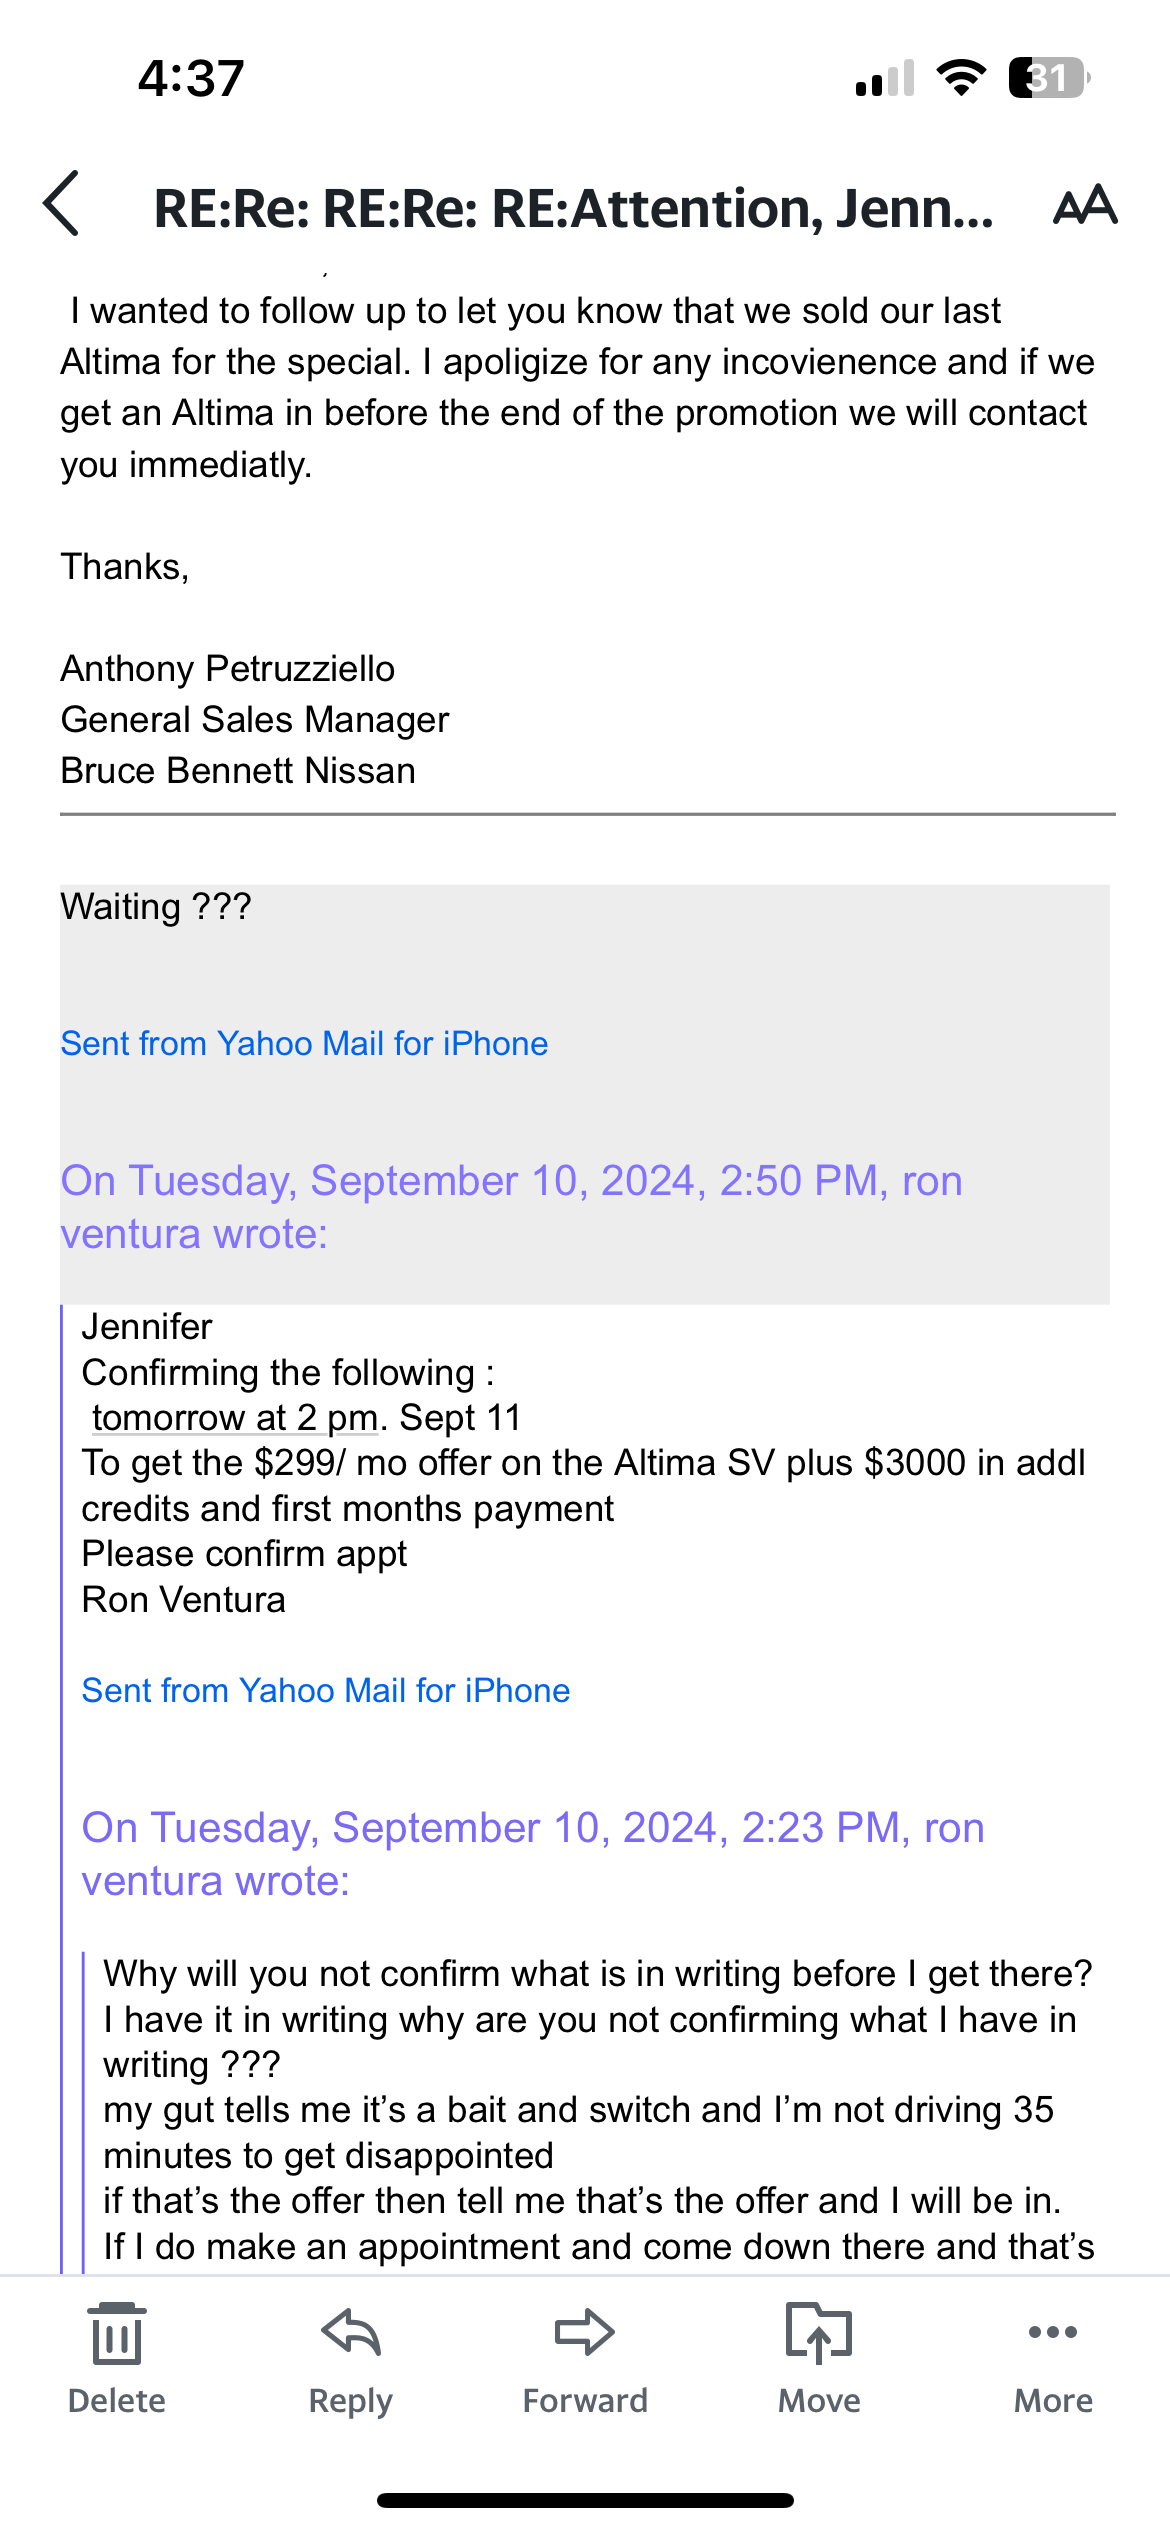1170x2532 pixels.
Task: Tap the Anthony Petruzziello signature name
Action: (x=228, y=668)
